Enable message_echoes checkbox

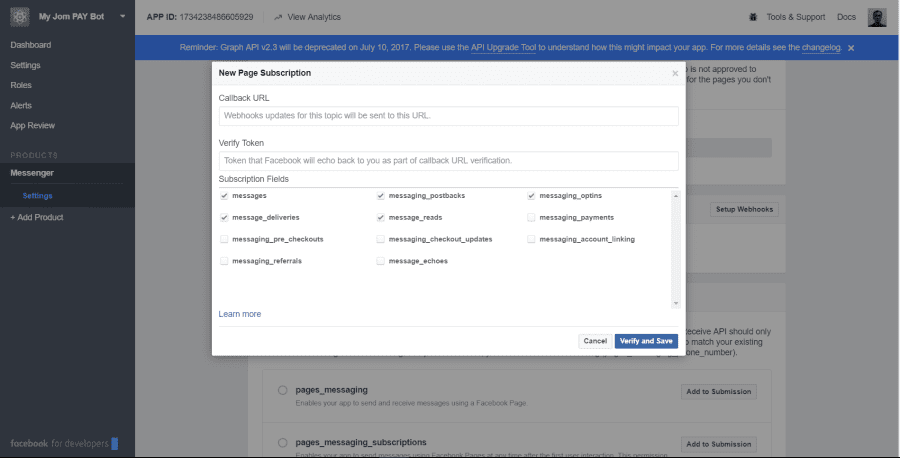[x=381, y=261]
